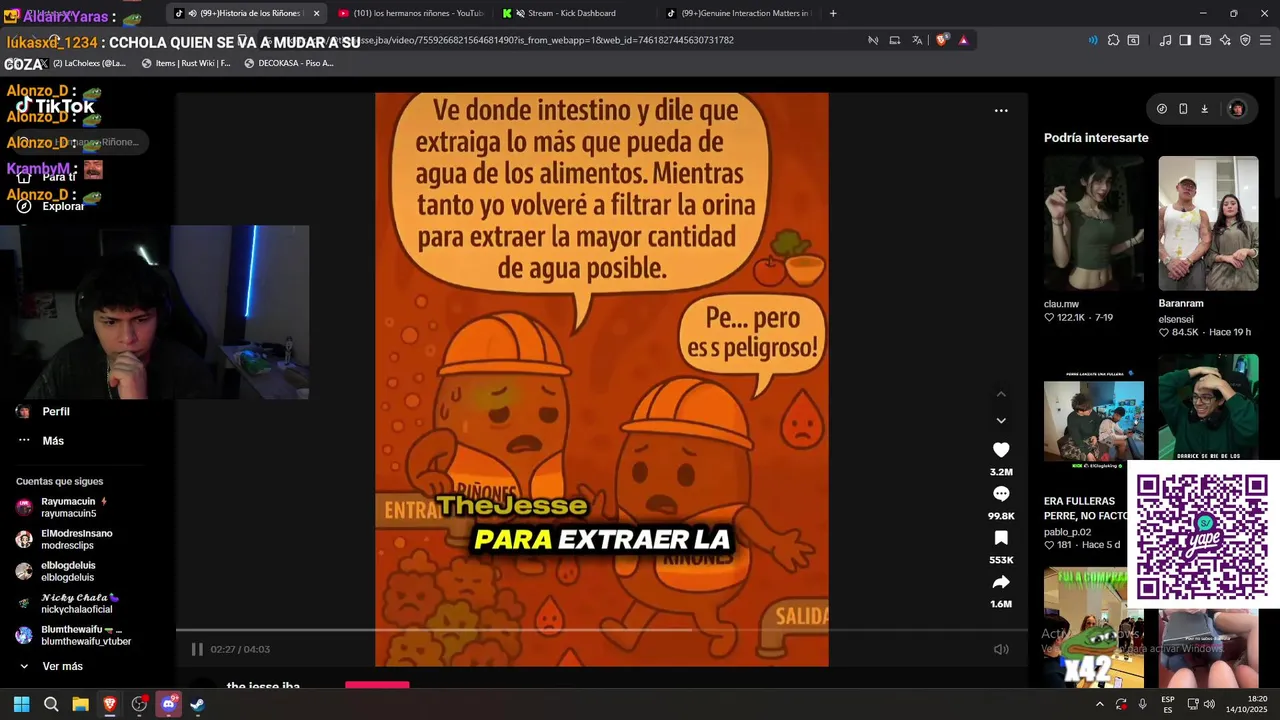Viewport: 1280px width, 720px height.
Task: Switch to Genuine Interaction Matters tab
Action: [x=738, y=13]
